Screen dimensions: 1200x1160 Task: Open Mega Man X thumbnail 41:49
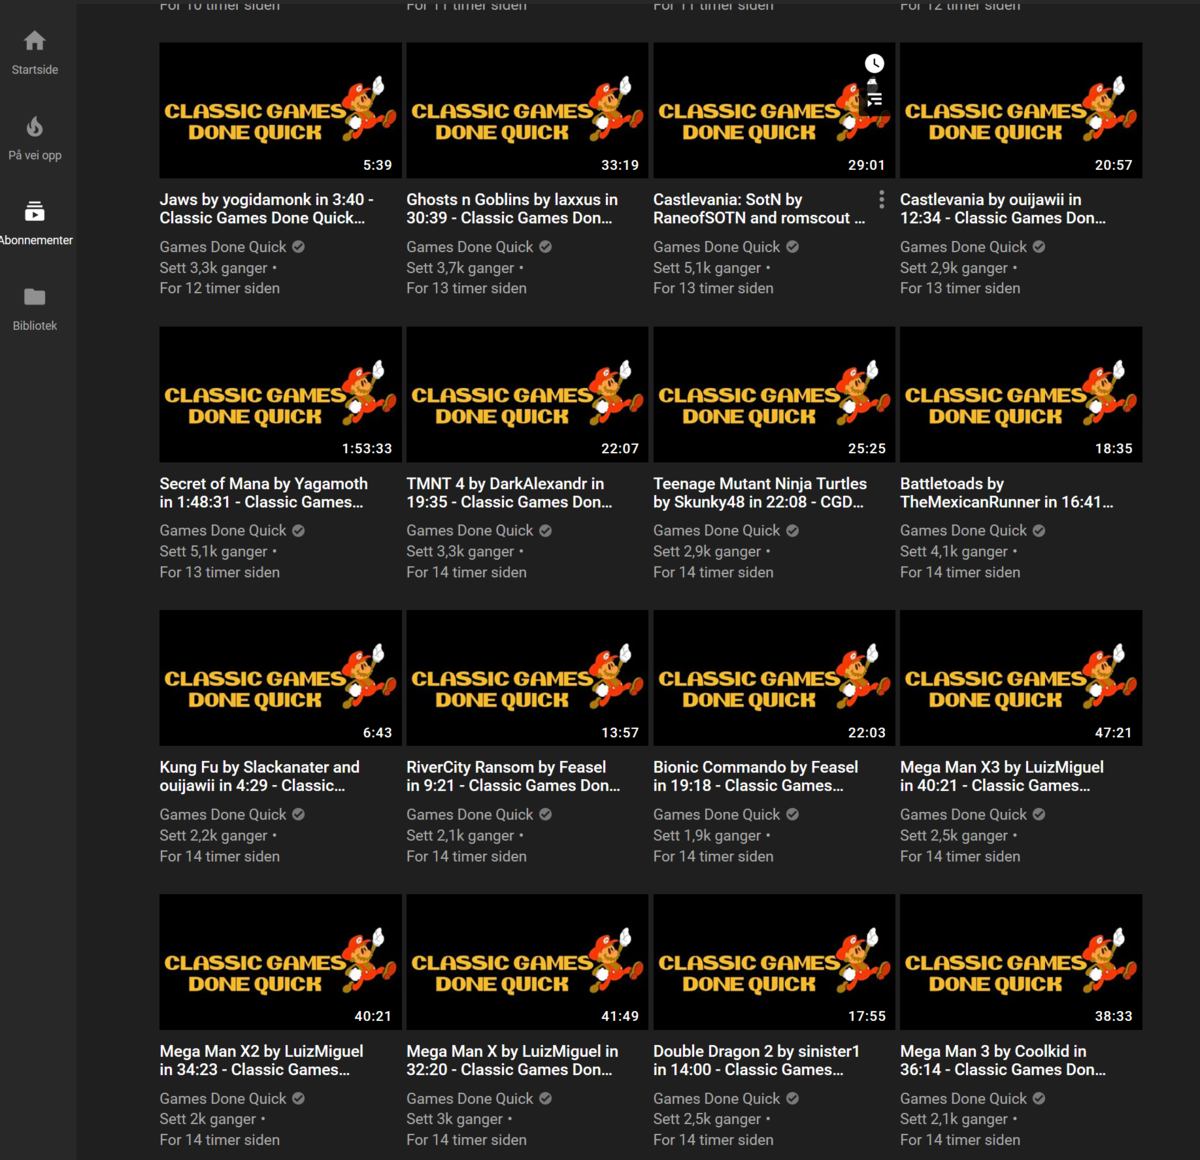pos(527,963)
